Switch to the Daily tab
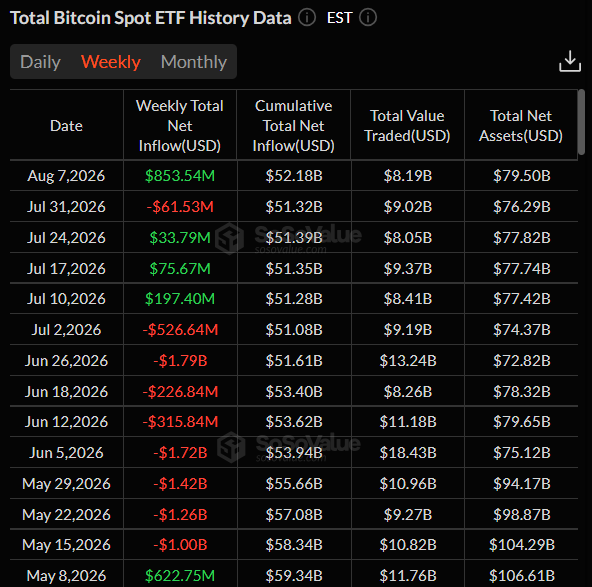The width and height of the screenshot is (592, 587). click(x=40, y=62)
